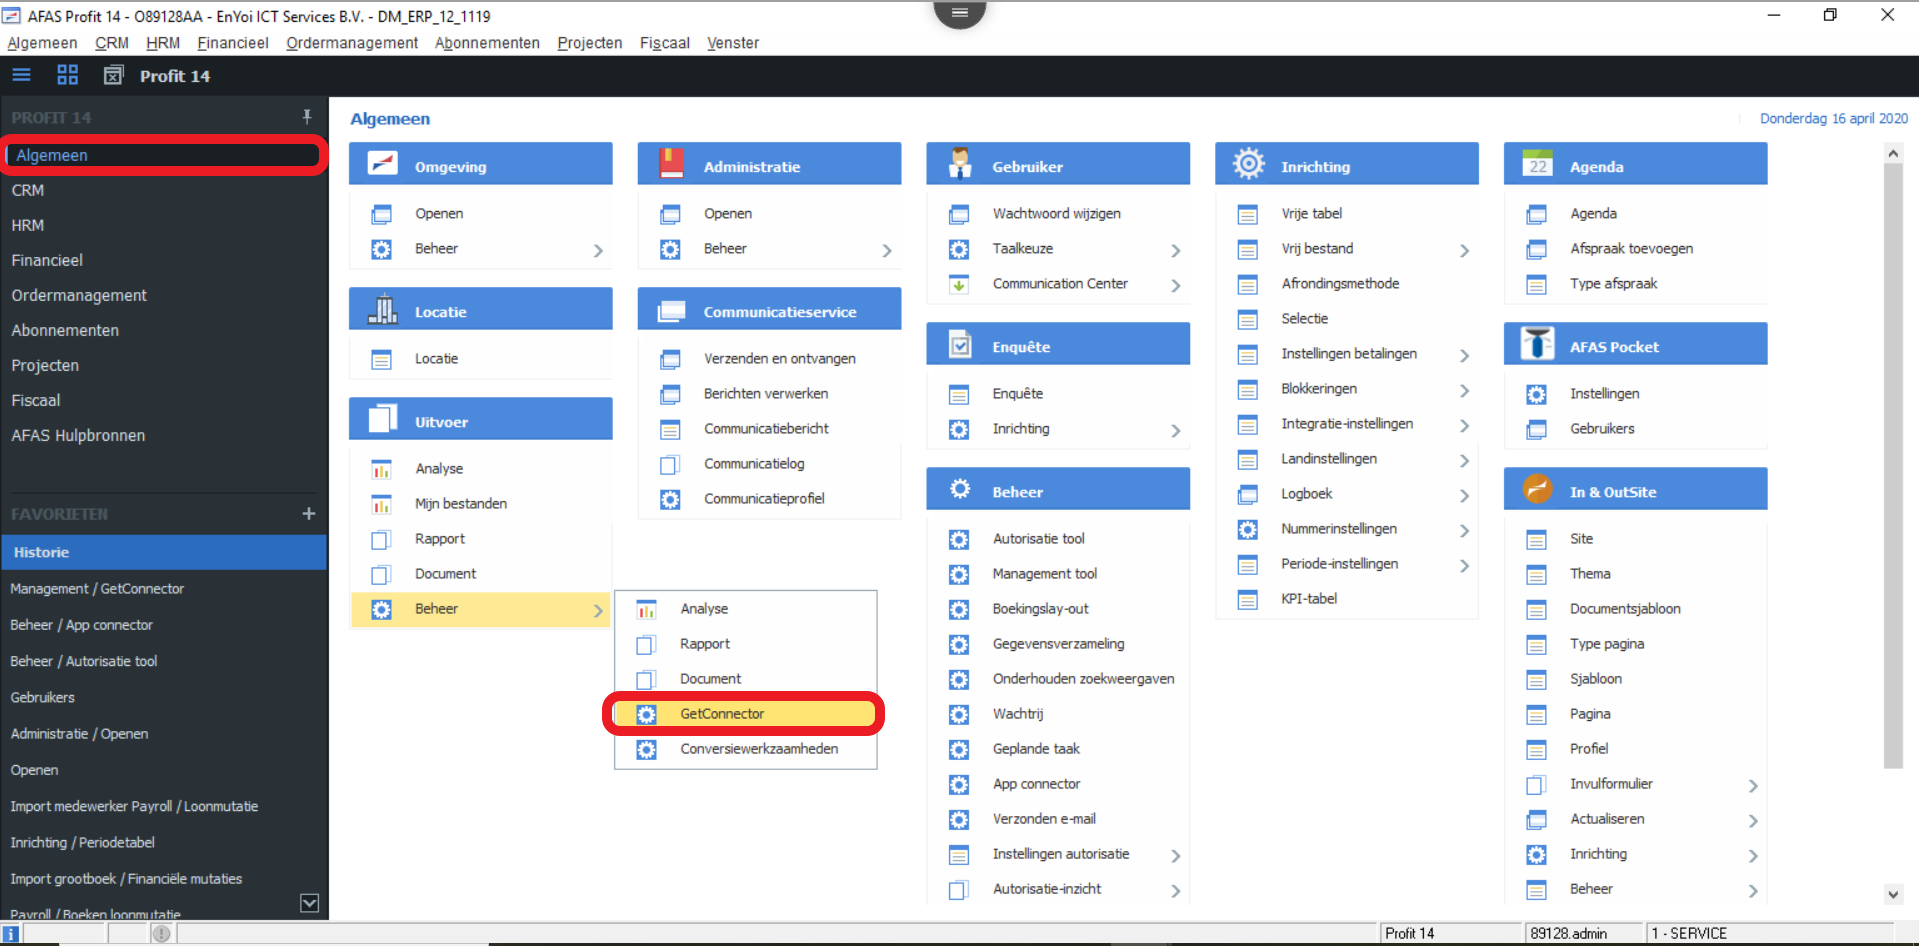This screenshot has width=1919, height=946.
Task: Select the Historie tab header
Action: pos(164,552)
